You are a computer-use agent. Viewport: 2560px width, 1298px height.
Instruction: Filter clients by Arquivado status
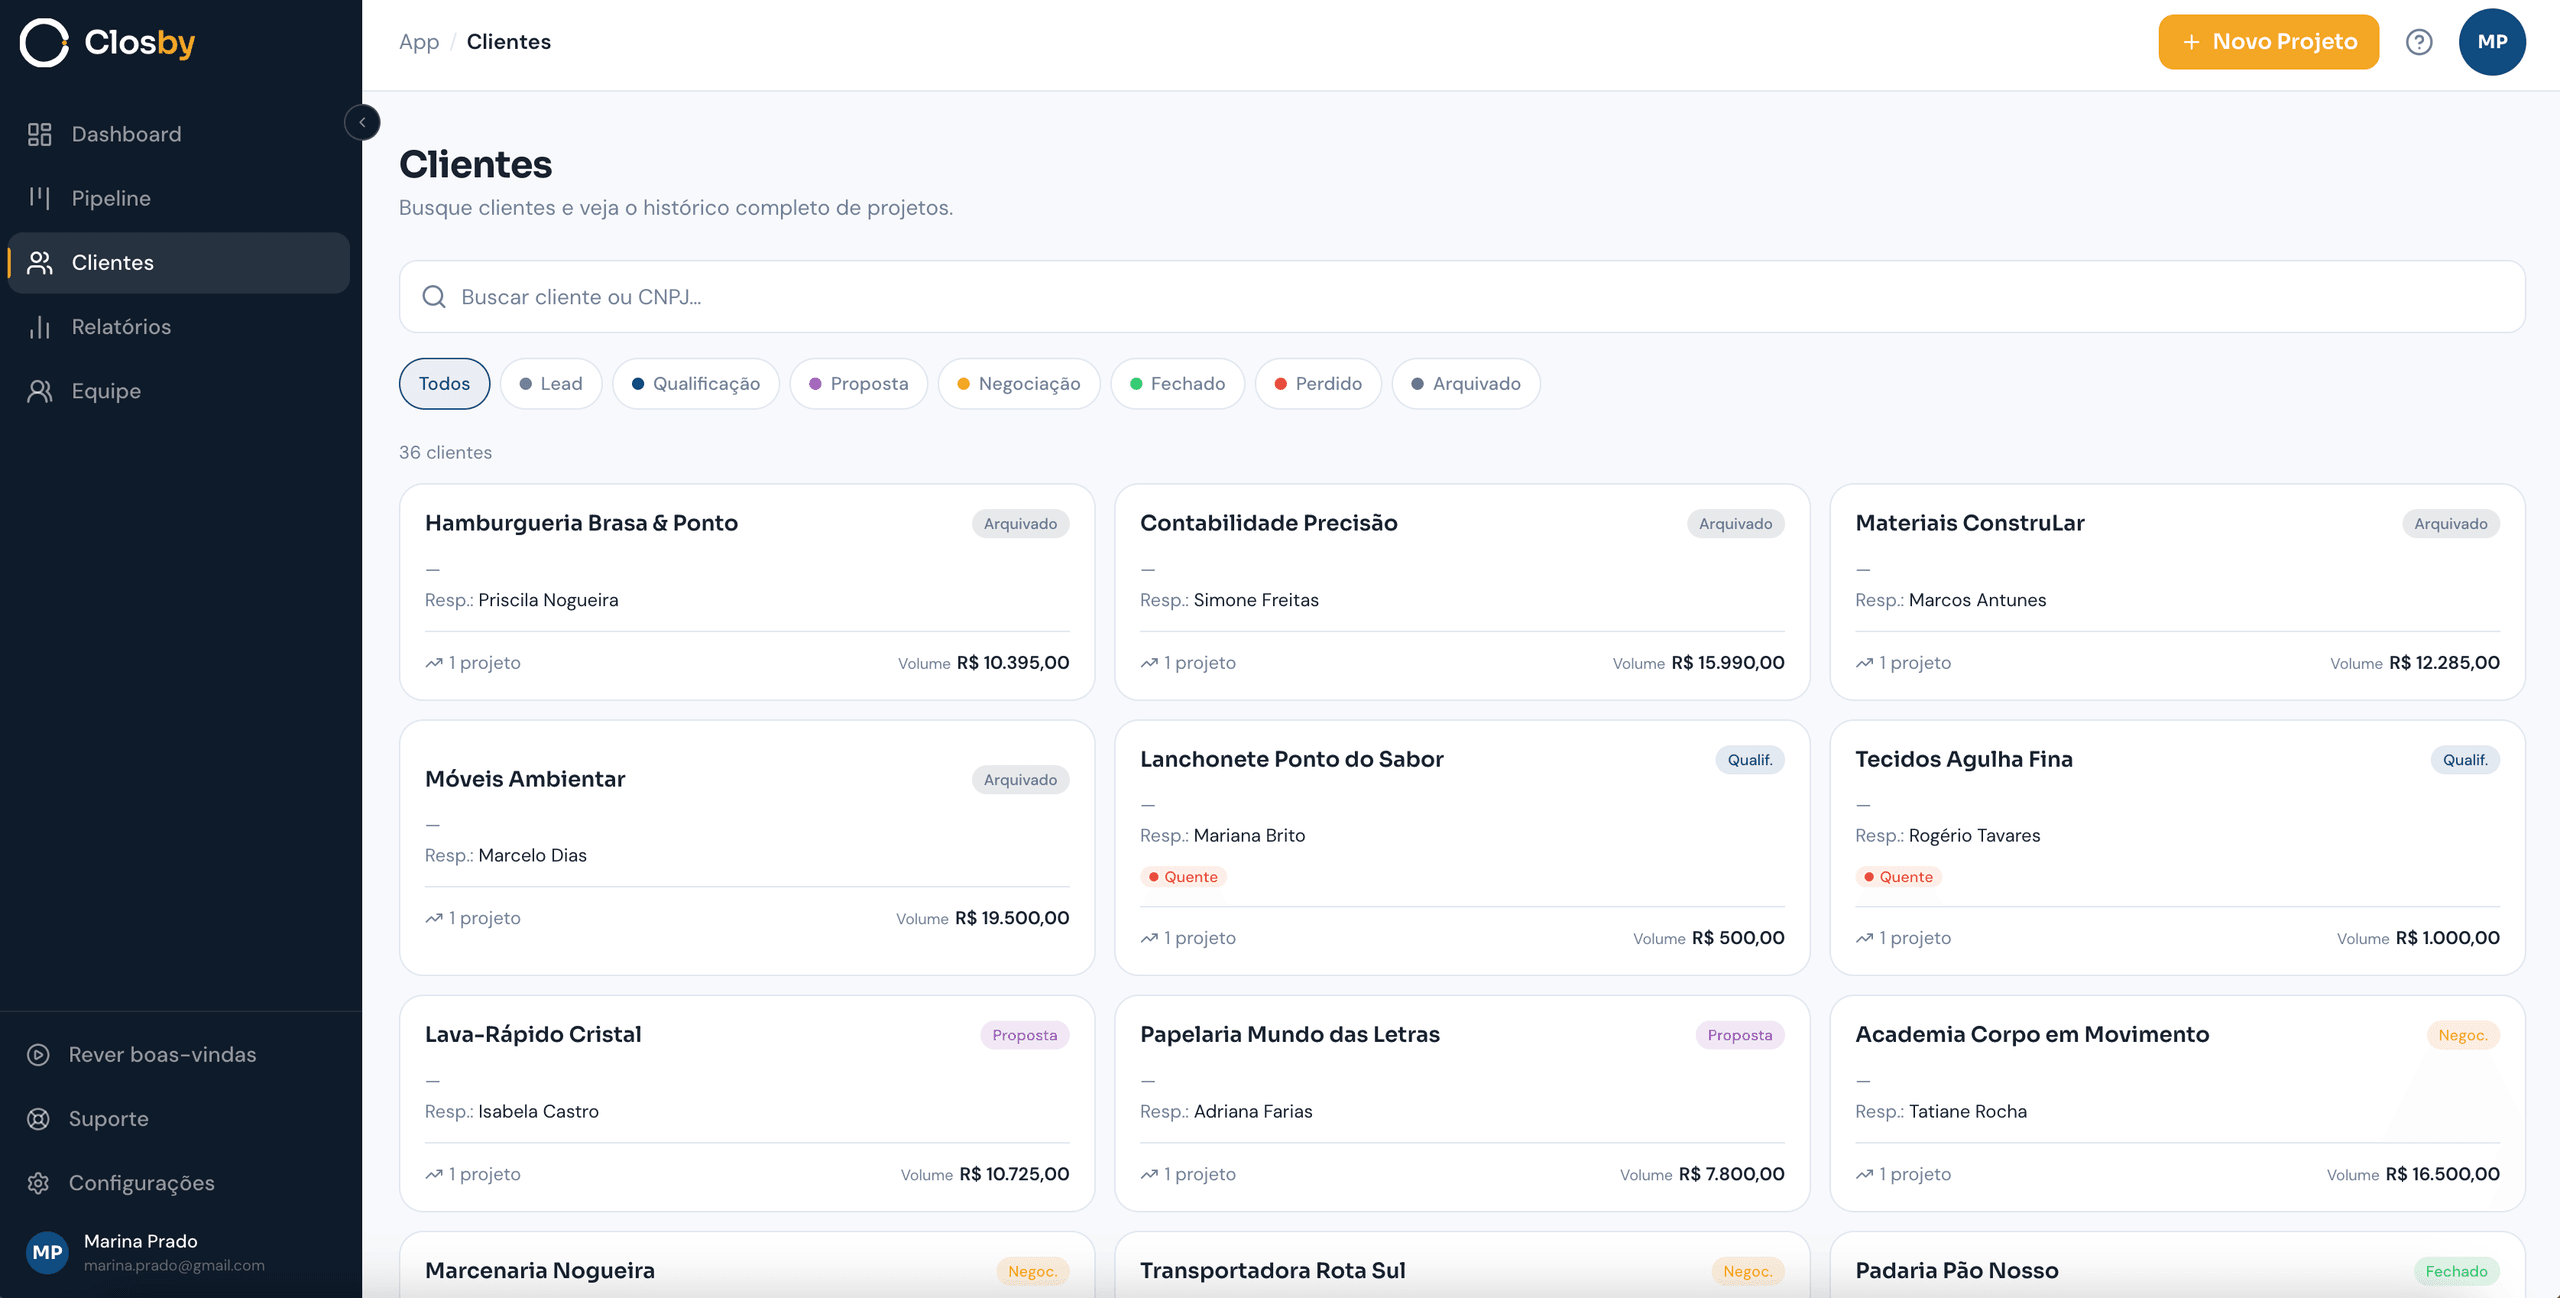click(1466, 384)
